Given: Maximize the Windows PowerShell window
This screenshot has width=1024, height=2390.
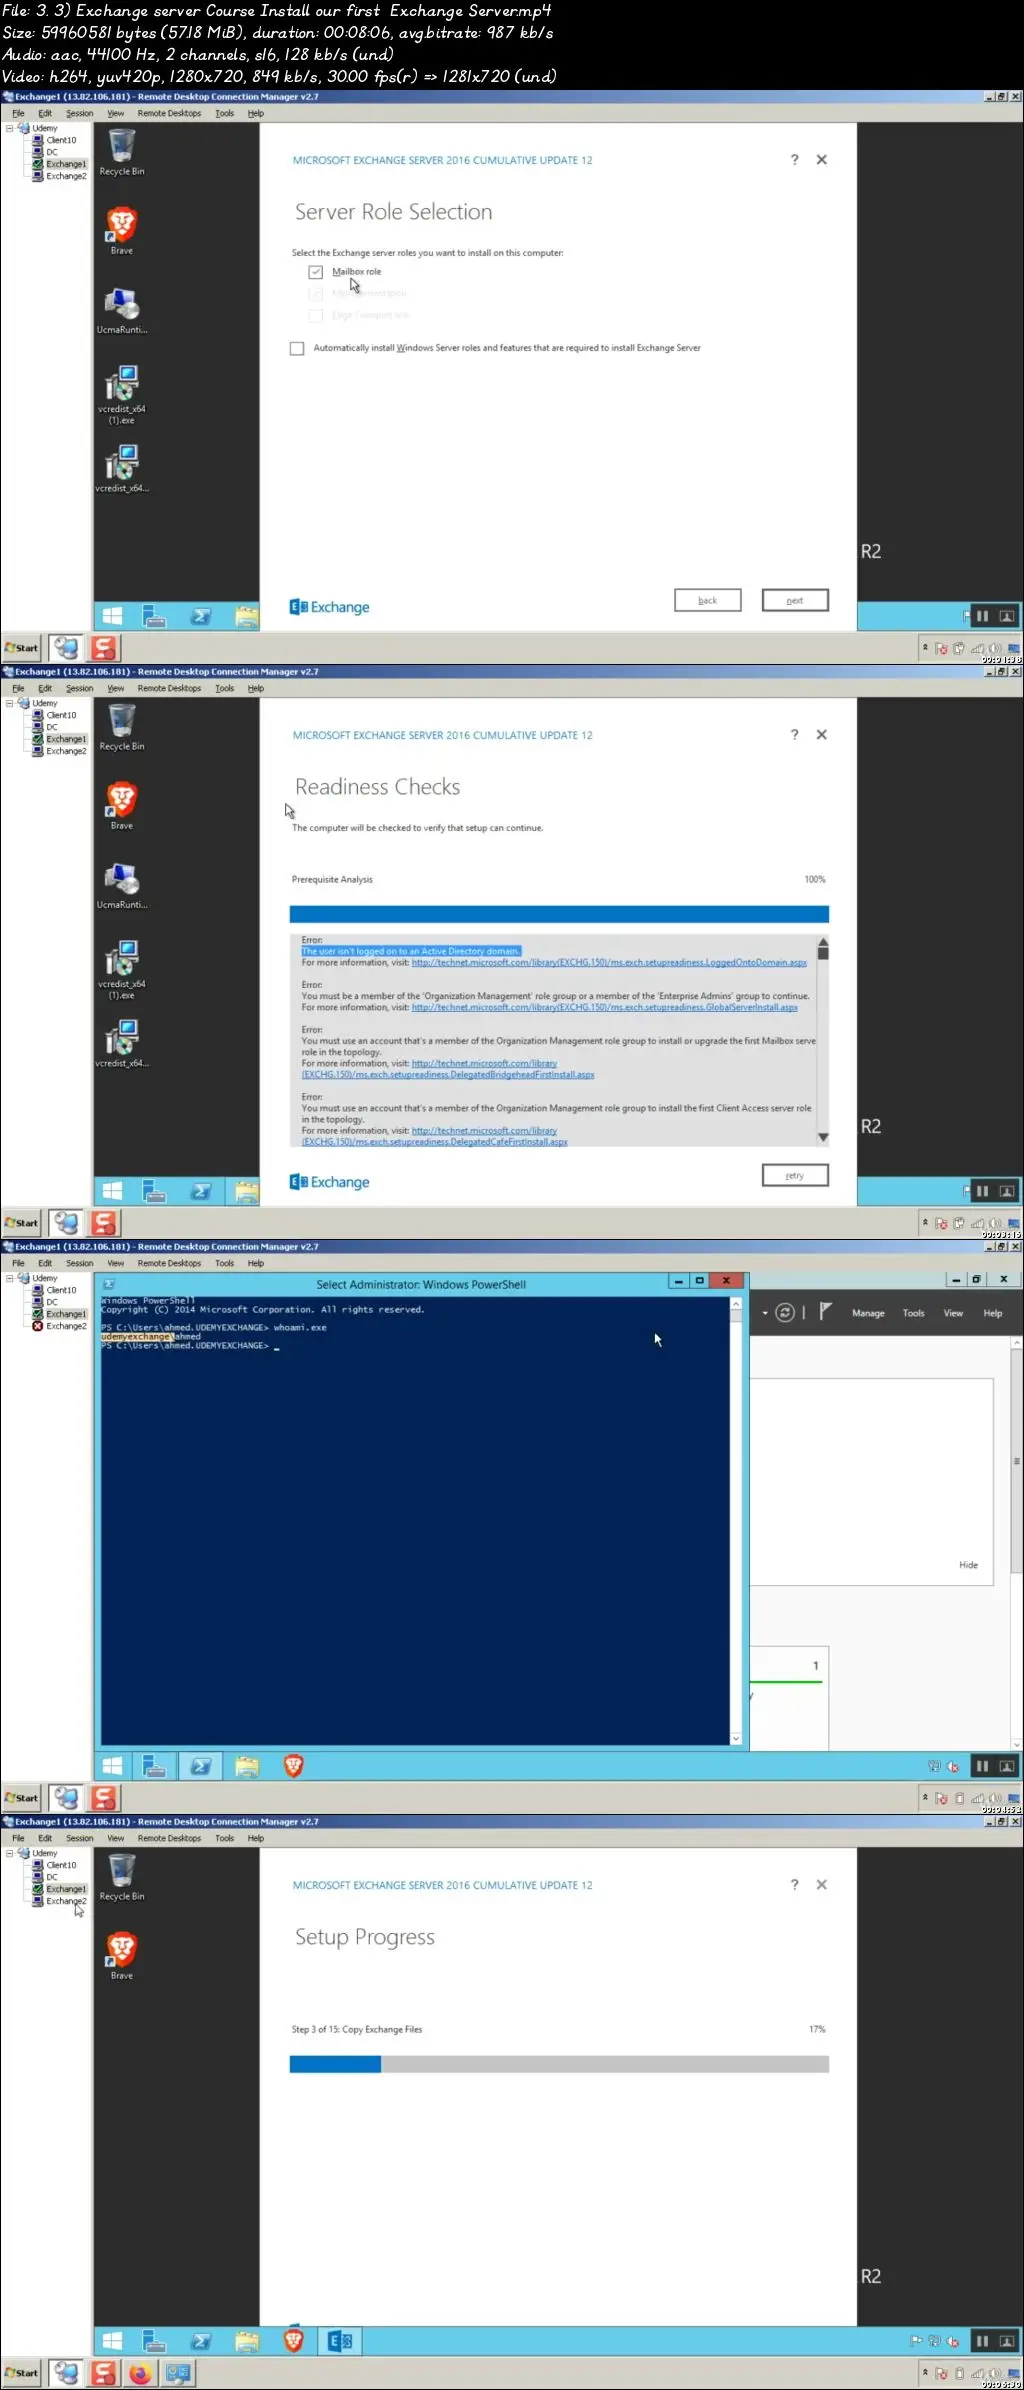Looking at the screenshot, I should 700,1281.
